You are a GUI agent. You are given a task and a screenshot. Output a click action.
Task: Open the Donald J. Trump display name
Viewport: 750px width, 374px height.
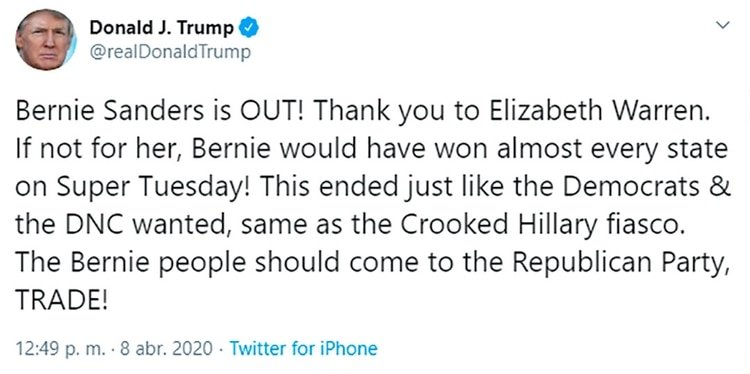(162, 28)
